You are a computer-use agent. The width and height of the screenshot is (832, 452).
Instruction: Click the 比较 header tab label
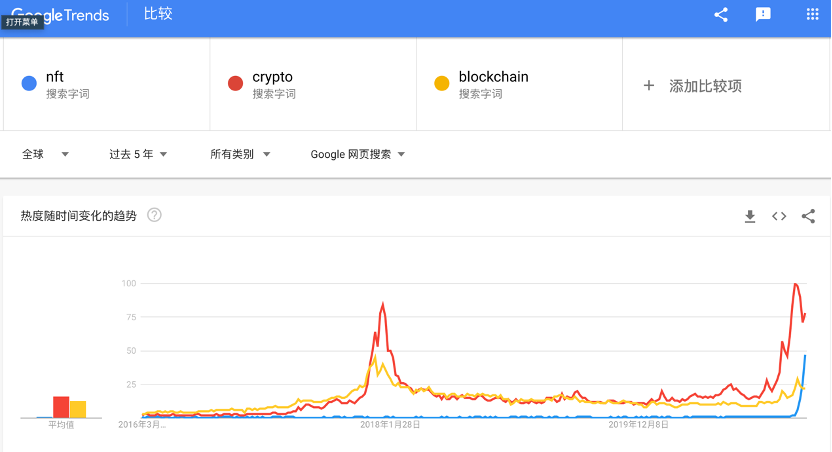pos(158,14)
